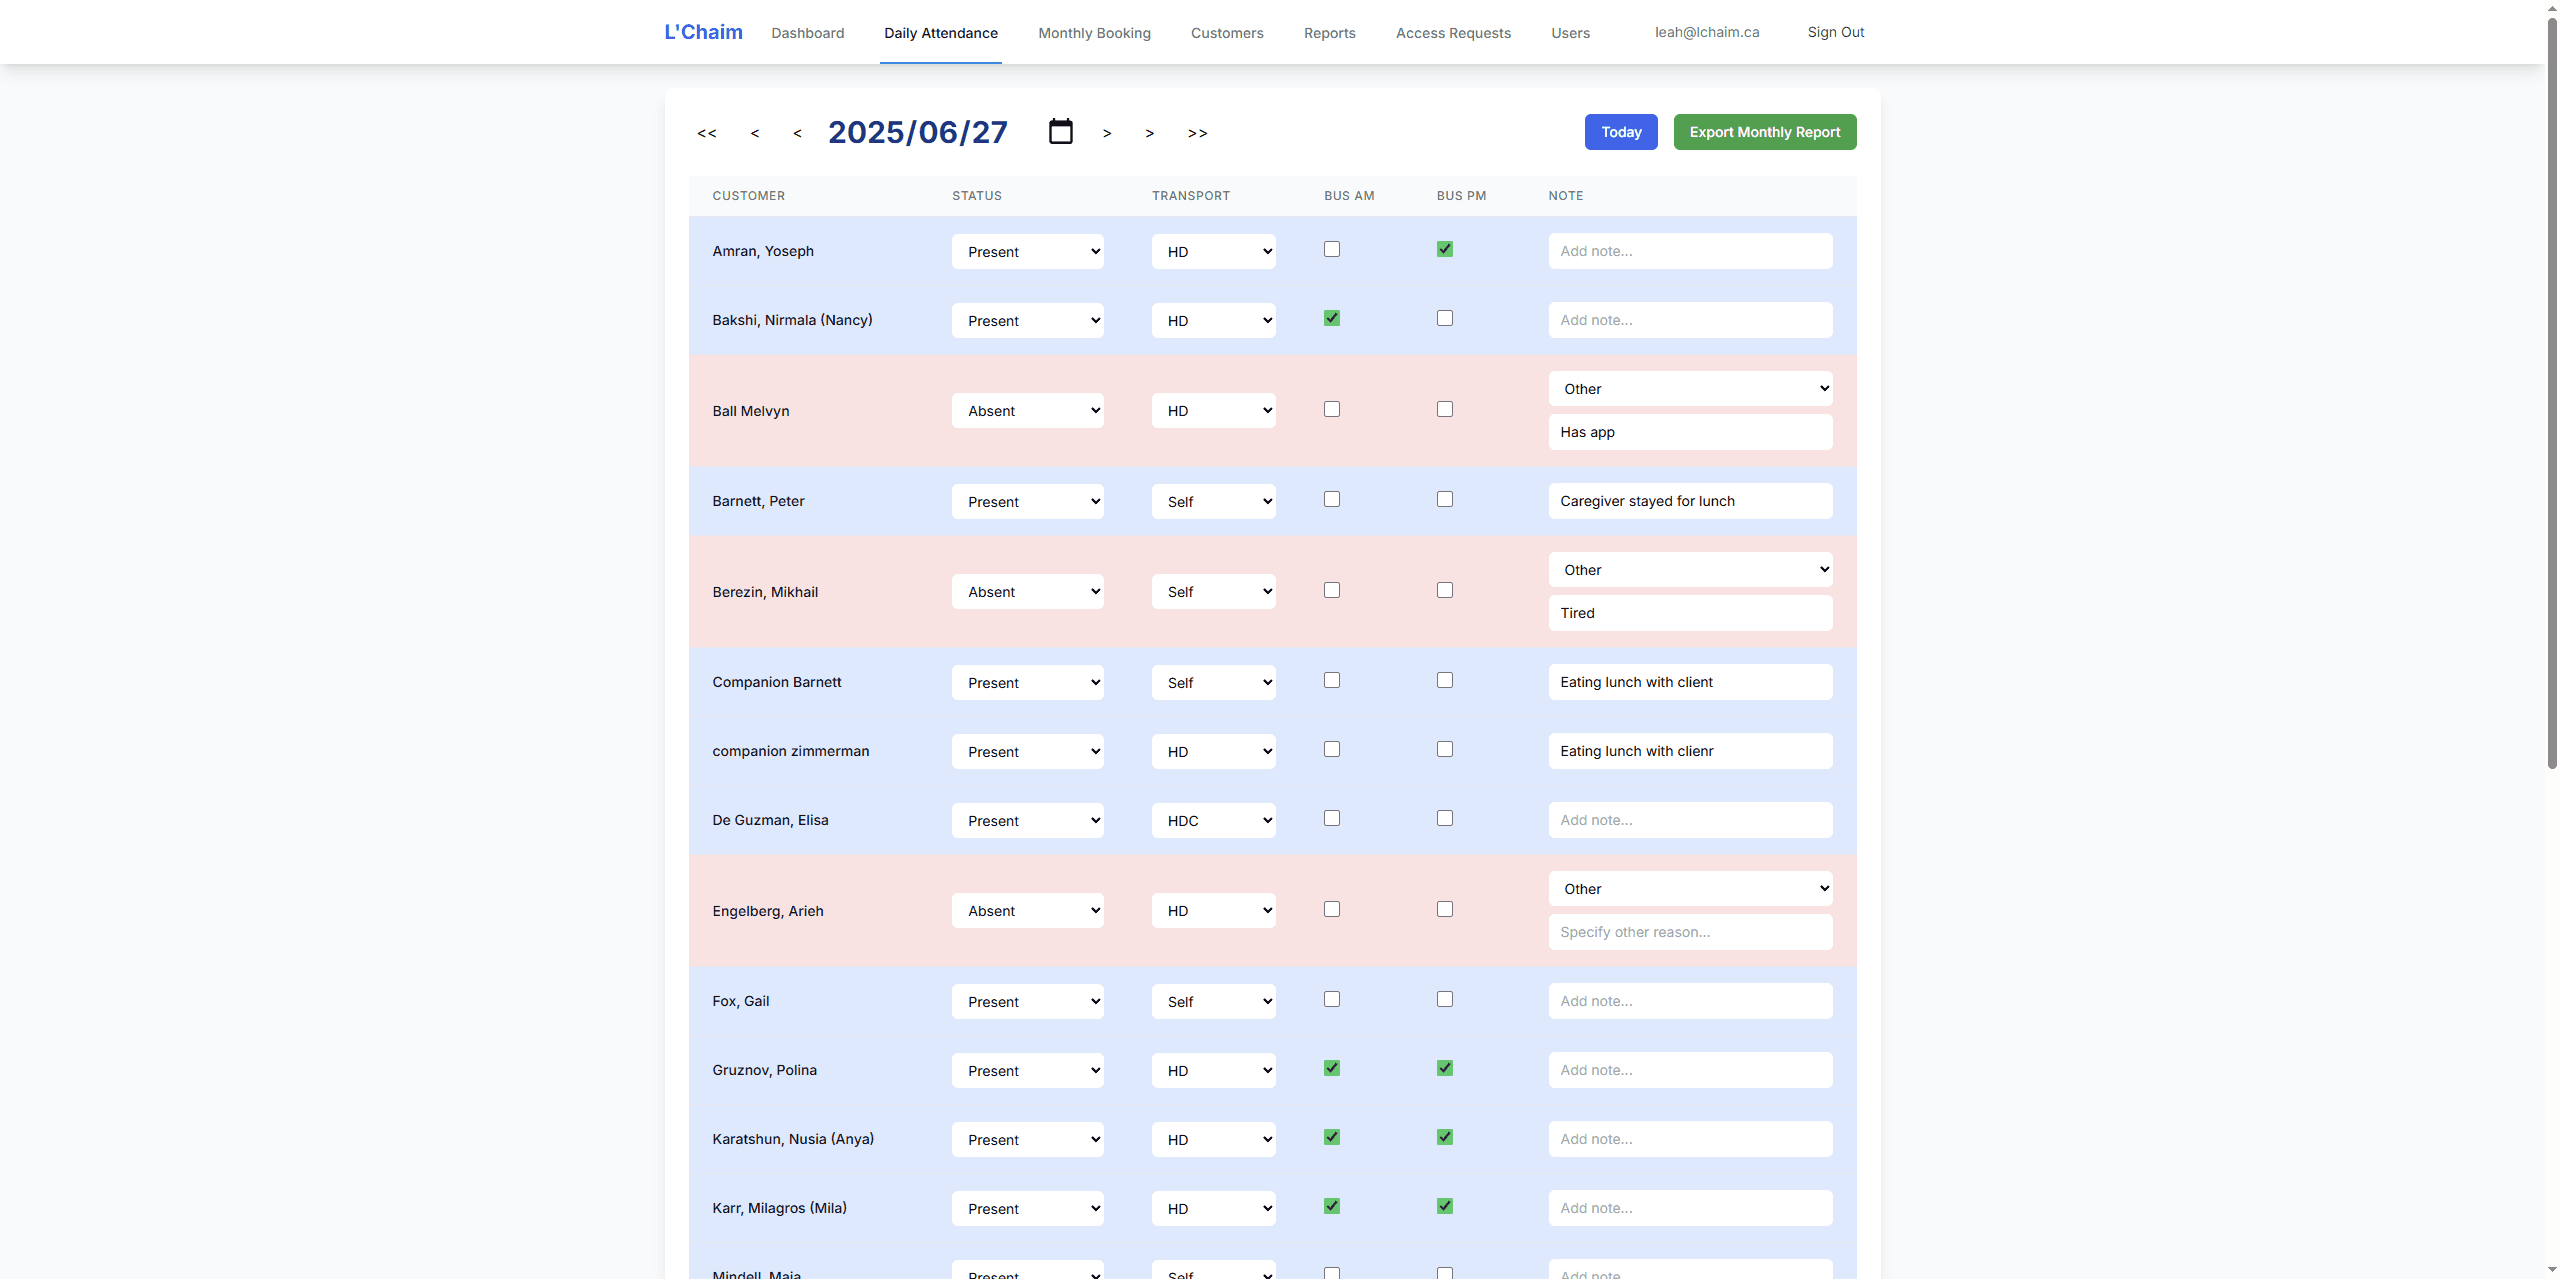Click the Sign Out link
This screenshot has height=1279, width=2560.
pyautogui.click(x=1836, y=32)
